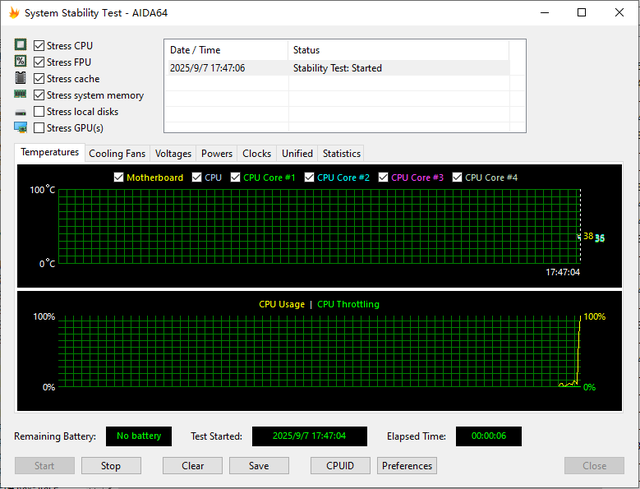Hide the Motherboard temperature graph line
This screenshot has height=489, width=640.
(118, 177)
